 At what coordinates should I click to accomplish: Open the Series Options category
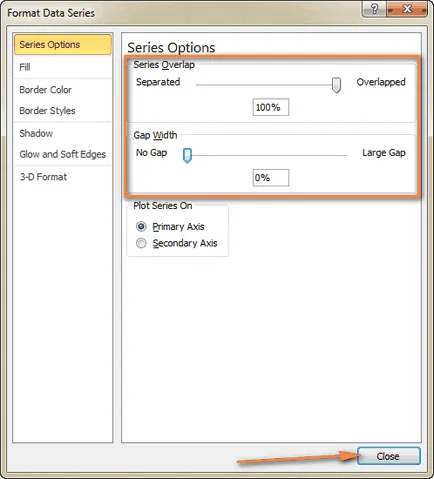tap(63, 44)
